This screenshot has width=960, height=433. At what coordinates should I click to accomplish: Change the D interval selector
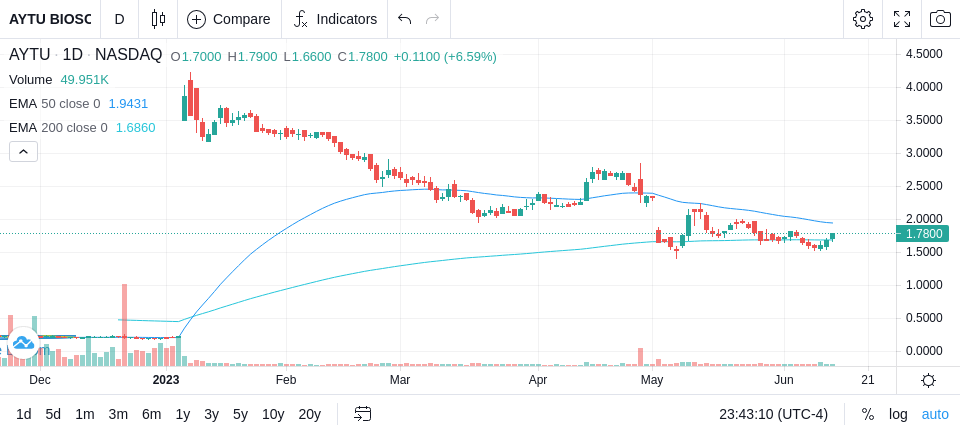click(x=119, y=19)
